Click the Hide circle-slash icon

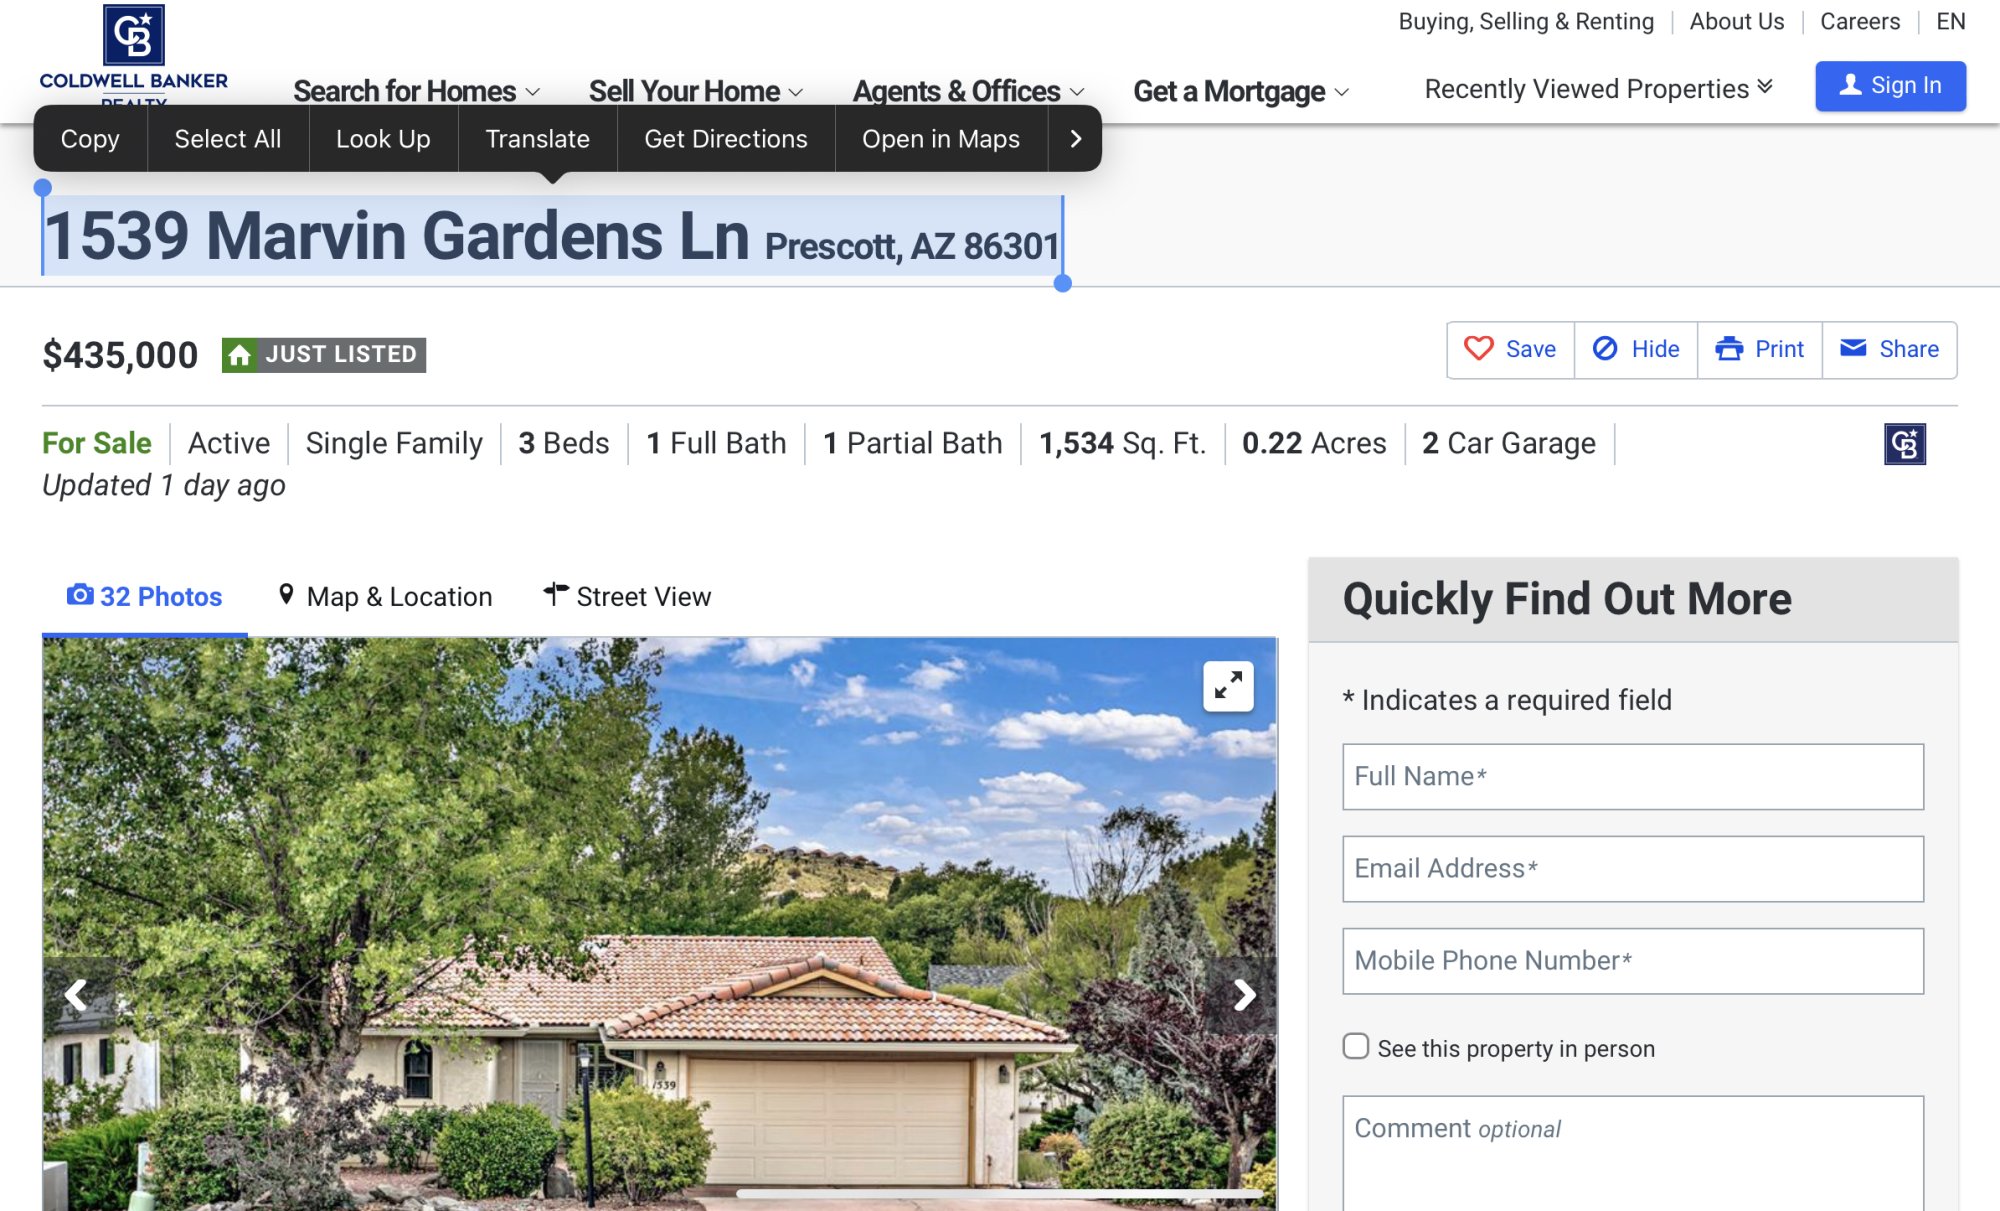pos(1605,348)
